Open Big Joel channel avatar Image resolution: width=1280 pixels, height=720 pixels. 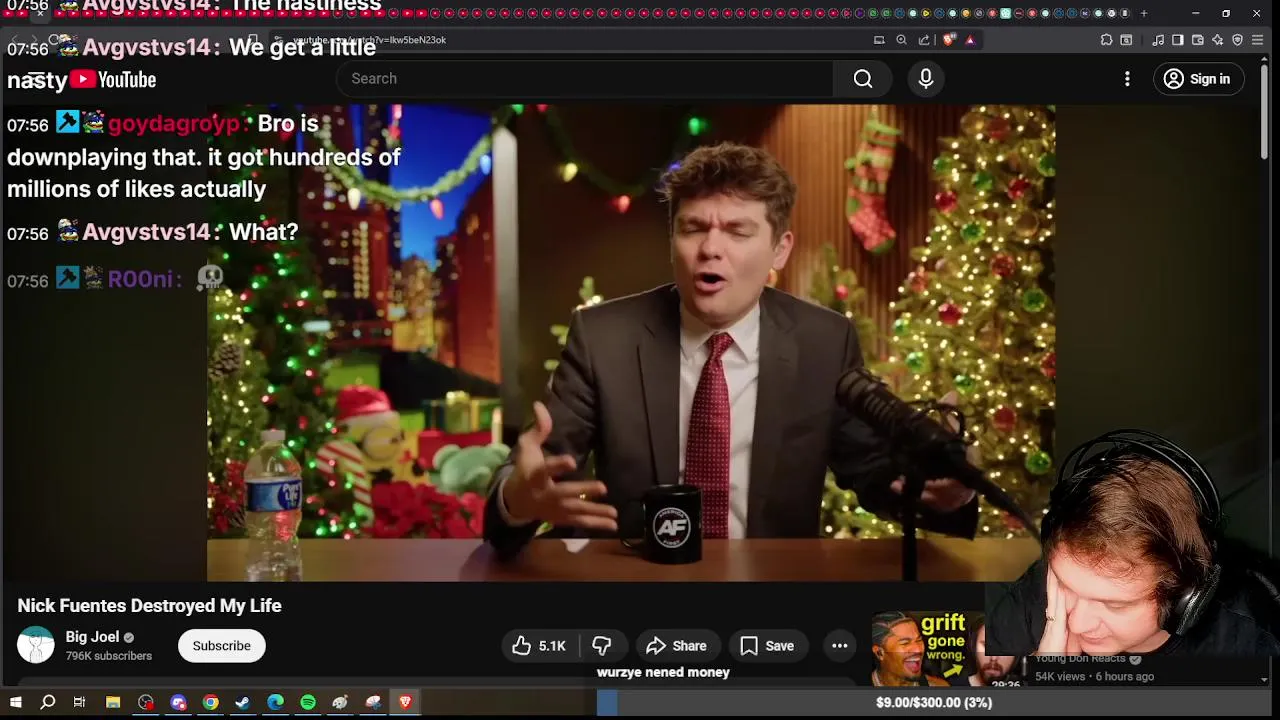tap(36, 645)
